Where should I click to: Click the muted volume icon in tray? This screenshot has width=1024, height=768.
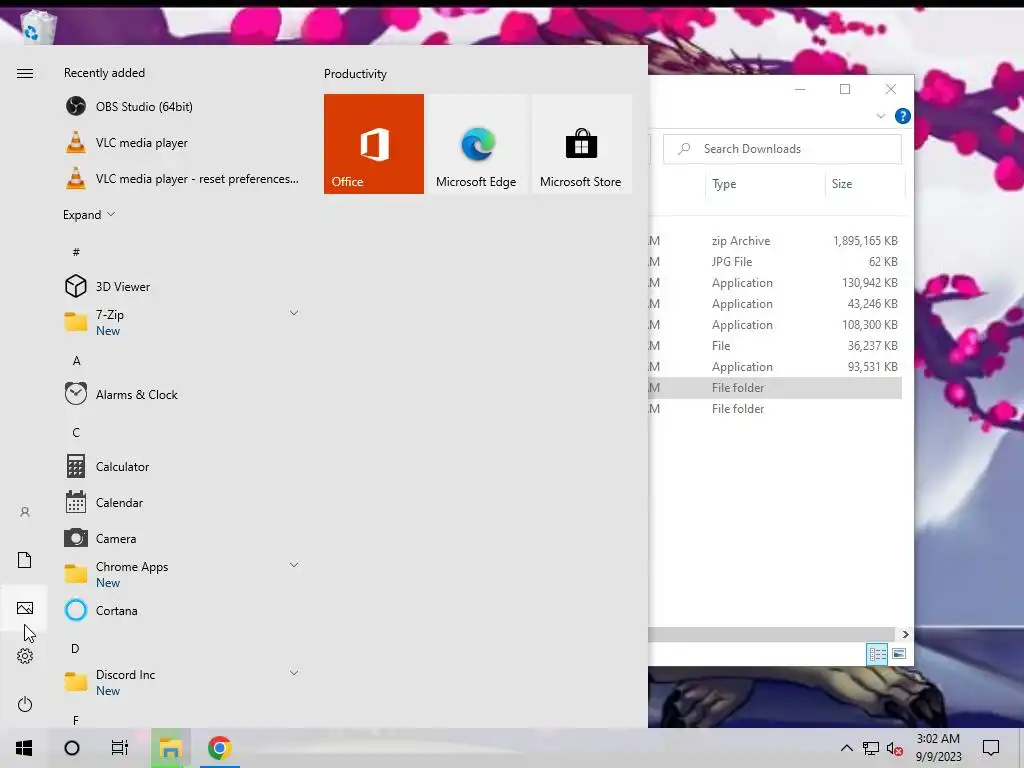click(x=895, y=748)
